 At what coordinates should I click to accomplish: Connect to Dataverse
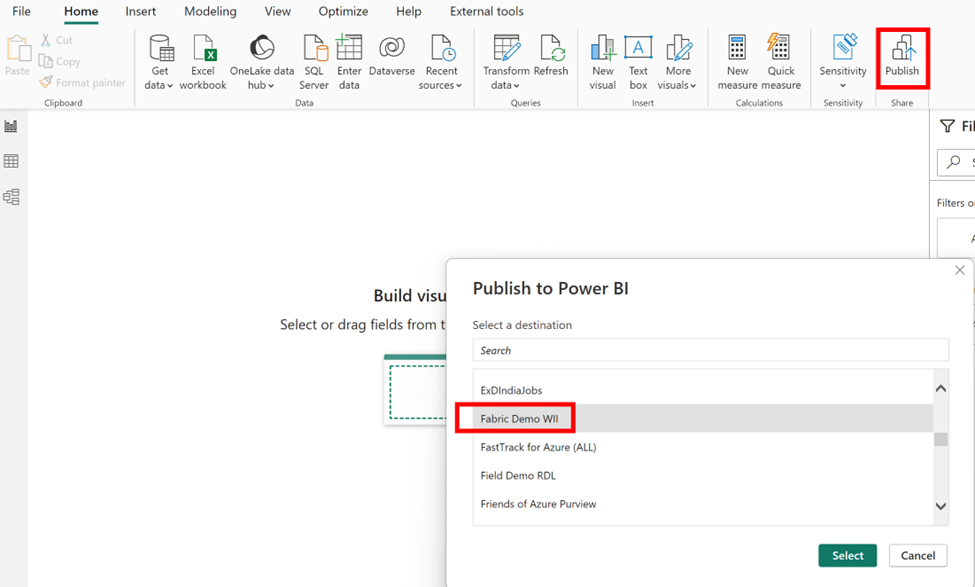392,56
